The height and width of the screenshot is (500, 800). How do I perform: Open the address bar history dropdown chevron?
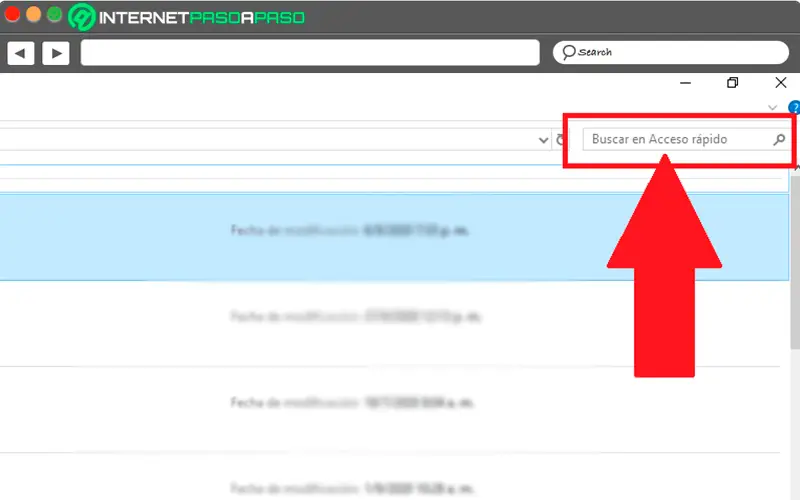pos(543,140)
